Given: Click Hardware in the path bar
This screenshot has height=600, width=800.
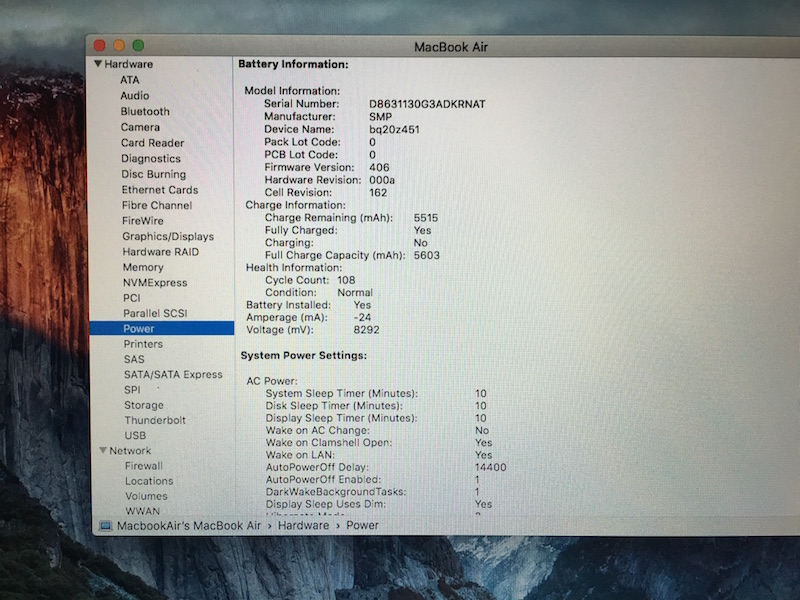Looking at the screenshot, I should click(x=303, y=525).
